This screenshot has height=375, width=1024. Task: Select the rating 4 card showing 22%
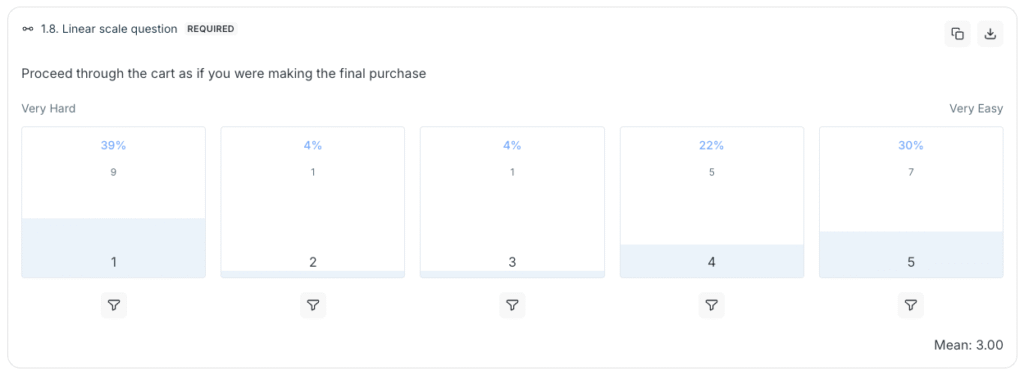click(712, 203)
